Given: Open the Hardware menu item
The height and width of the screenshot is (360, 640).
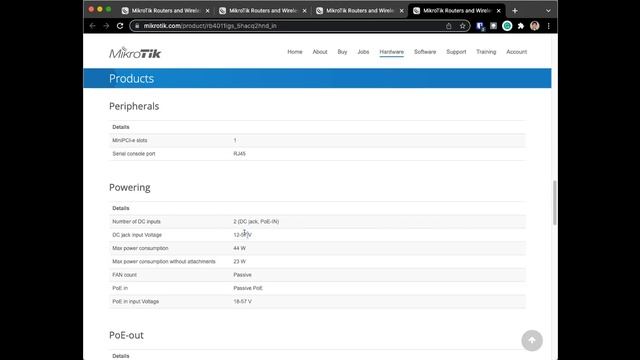Looking at the screenshot, I should (391, 52).
